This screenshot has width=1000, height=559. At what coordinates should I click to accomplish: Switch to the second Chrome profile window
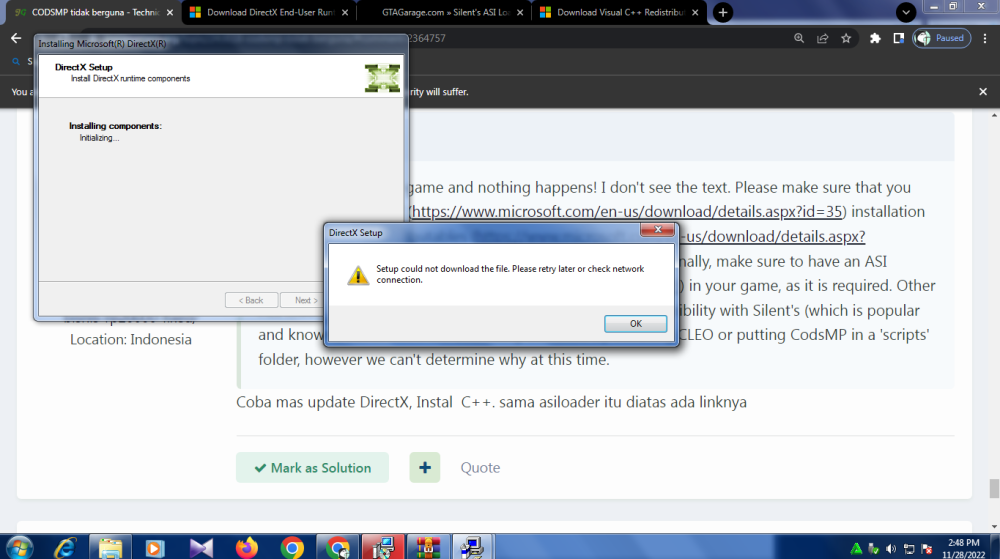337,548
